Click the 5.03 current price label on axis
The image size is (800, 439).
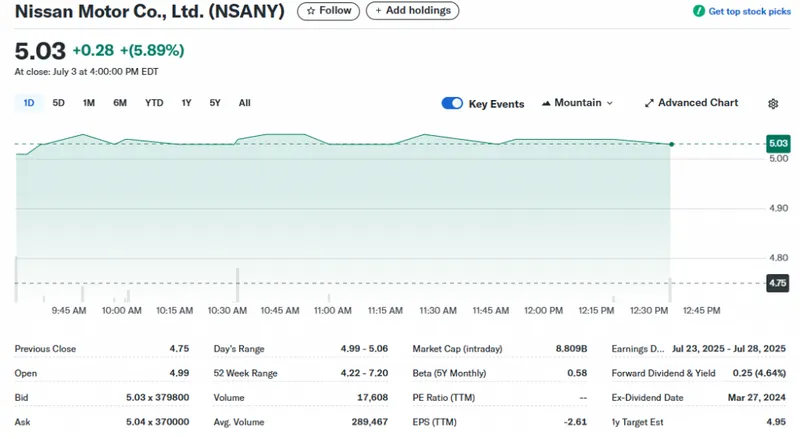click(x=778, y=143)
